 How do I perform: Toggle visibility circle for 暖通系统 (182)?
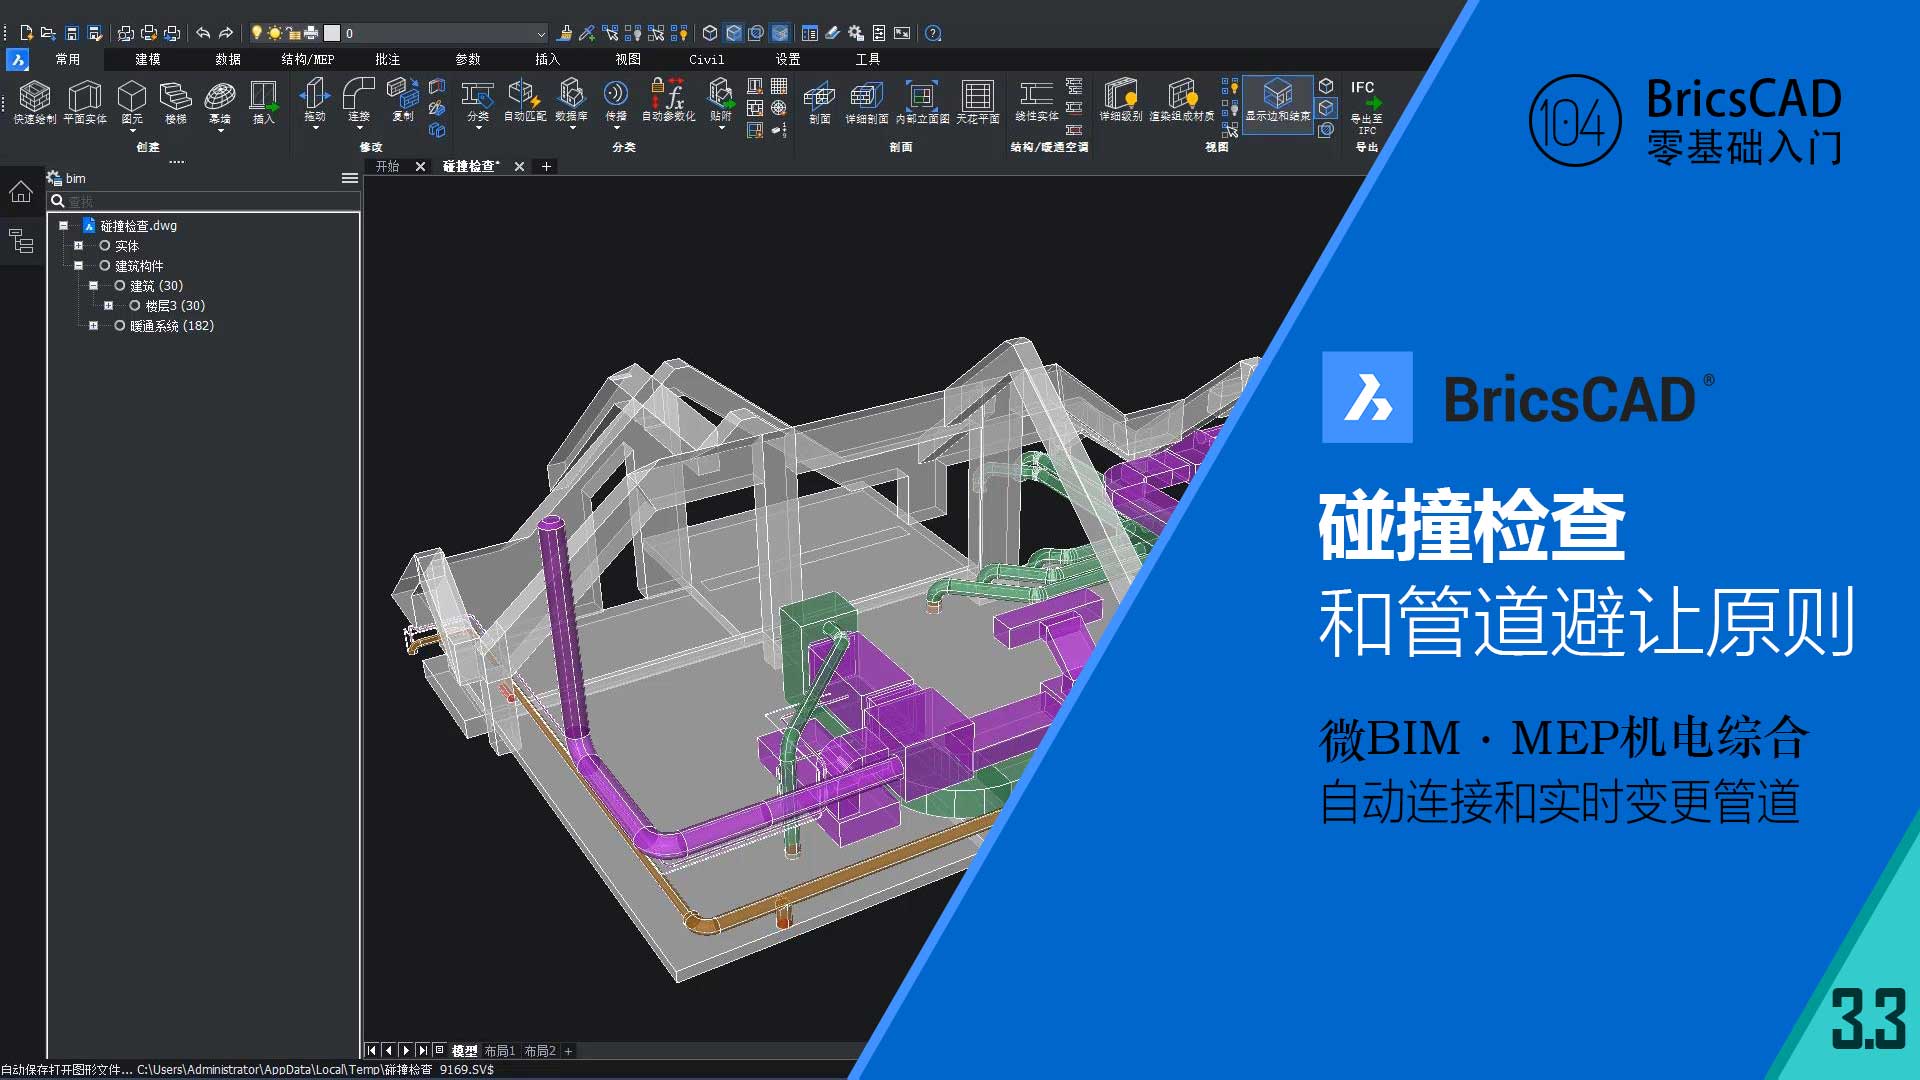(x=120, y=326)
